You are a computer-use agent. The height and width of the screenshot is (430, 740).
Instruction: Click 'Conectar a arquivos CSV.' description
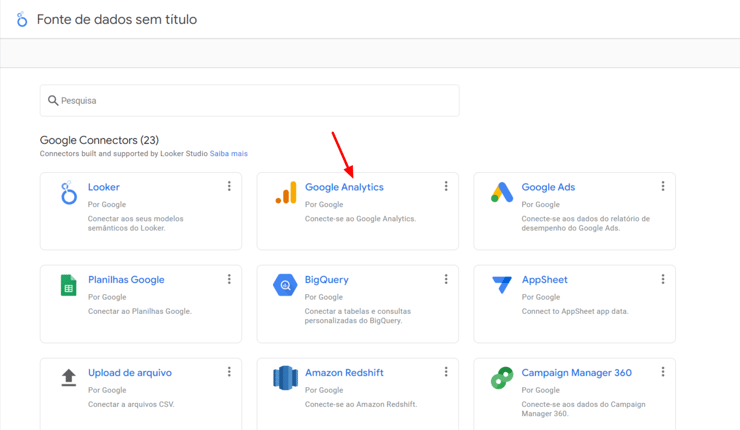point(131,404)
